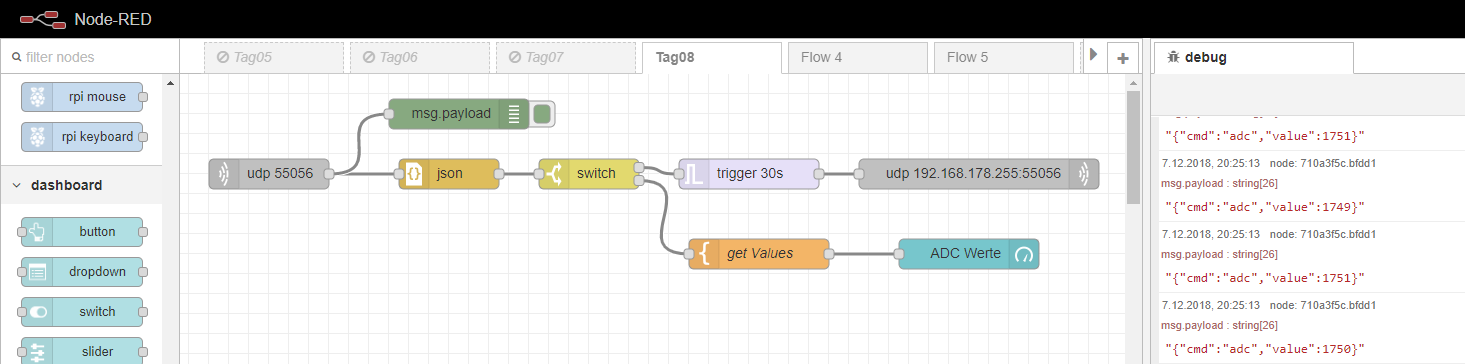Switch to the Flow 5 tab
This screenshot has width=1465, height=364.
point(1003,58)
